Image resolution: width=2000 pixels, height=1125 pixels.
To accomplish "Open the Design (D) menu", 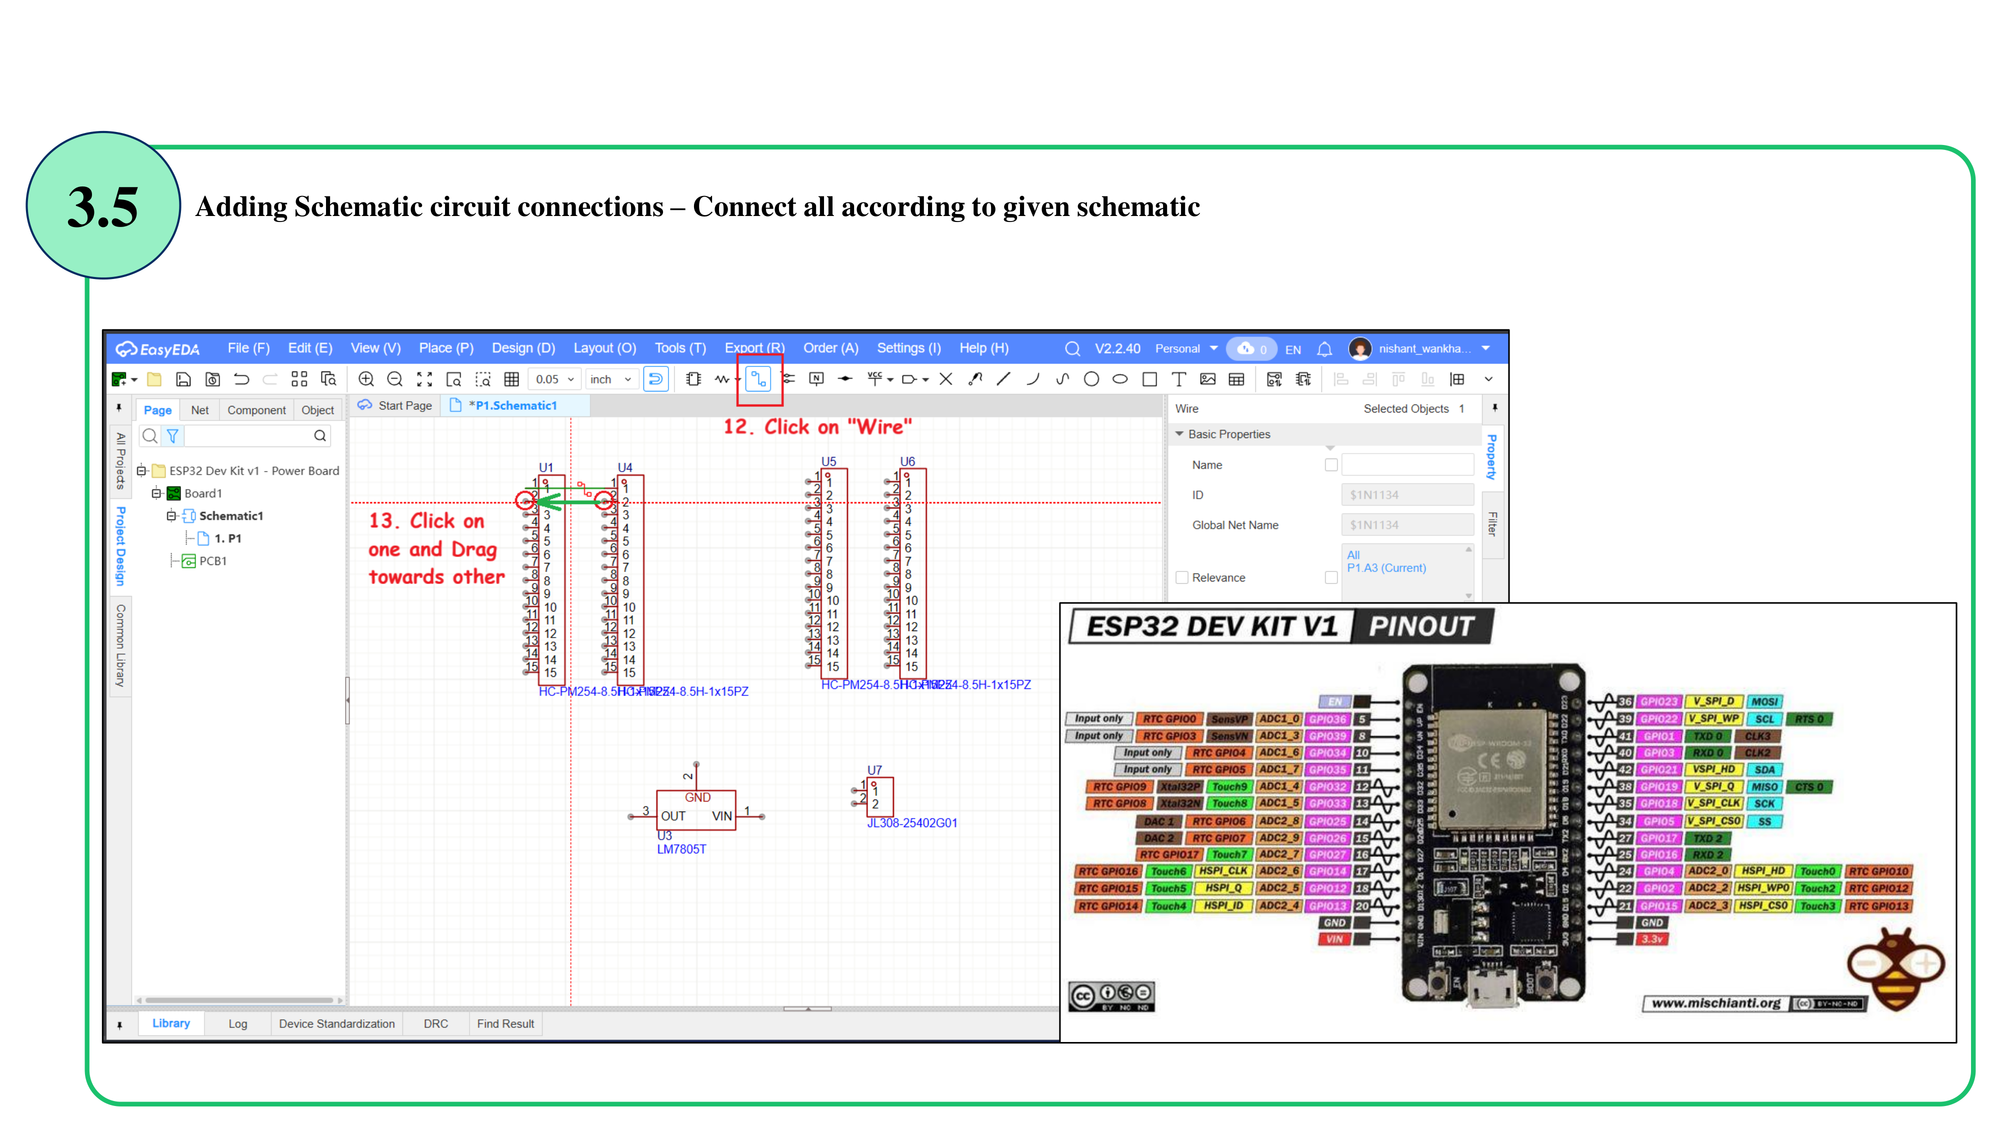I will click(523, 348).
